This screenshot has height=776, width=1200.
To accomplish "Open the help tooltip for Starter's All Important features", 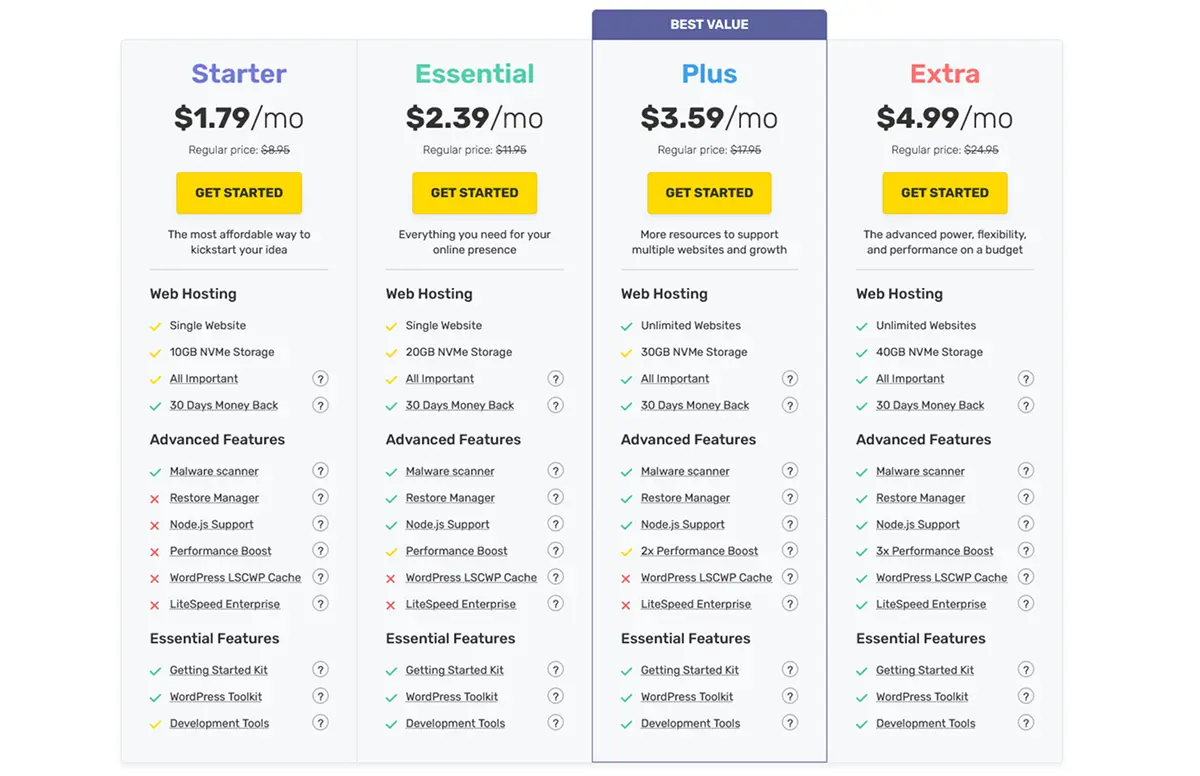I will tap(320, 378).
